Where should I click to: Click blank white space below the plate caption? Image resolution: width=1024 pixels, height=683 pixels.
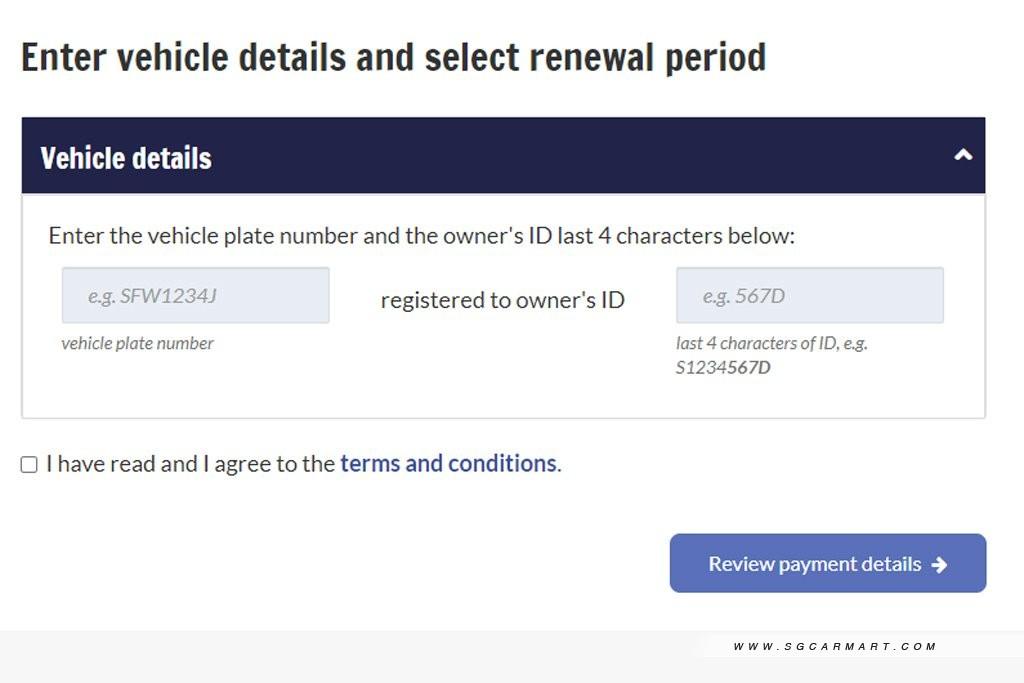click(x=200, y=388)
